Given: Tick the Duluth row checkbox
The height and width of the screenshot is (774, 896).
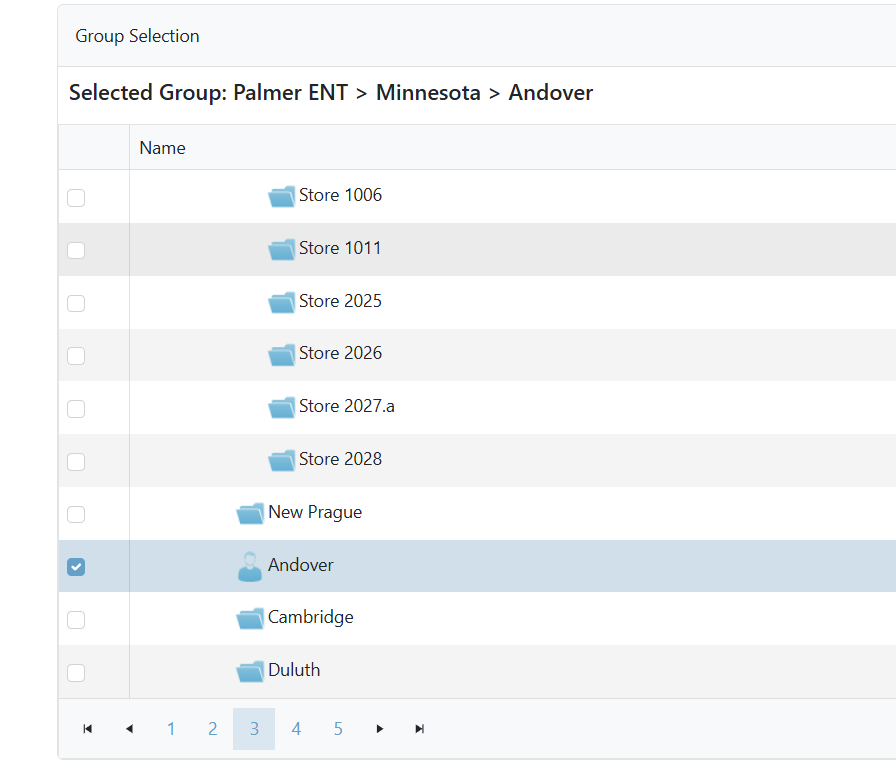Looking at the screenshot, I should [x=76, y=673].
